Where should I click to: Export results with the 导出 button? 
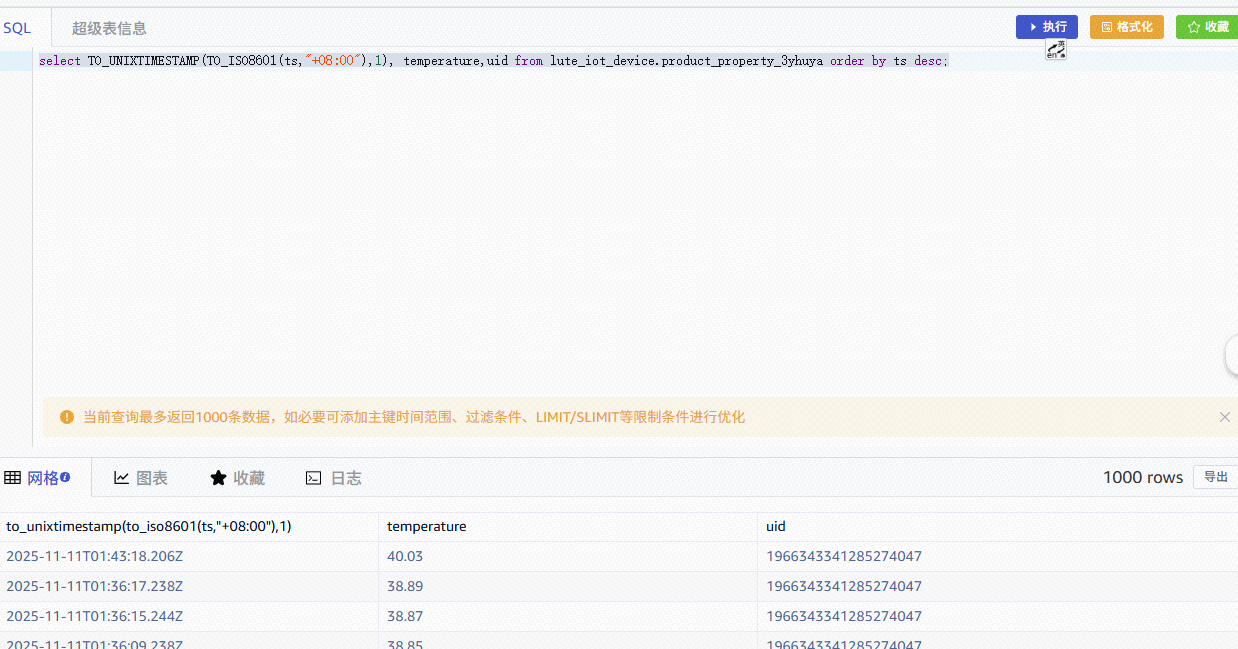coord(1215,477)
